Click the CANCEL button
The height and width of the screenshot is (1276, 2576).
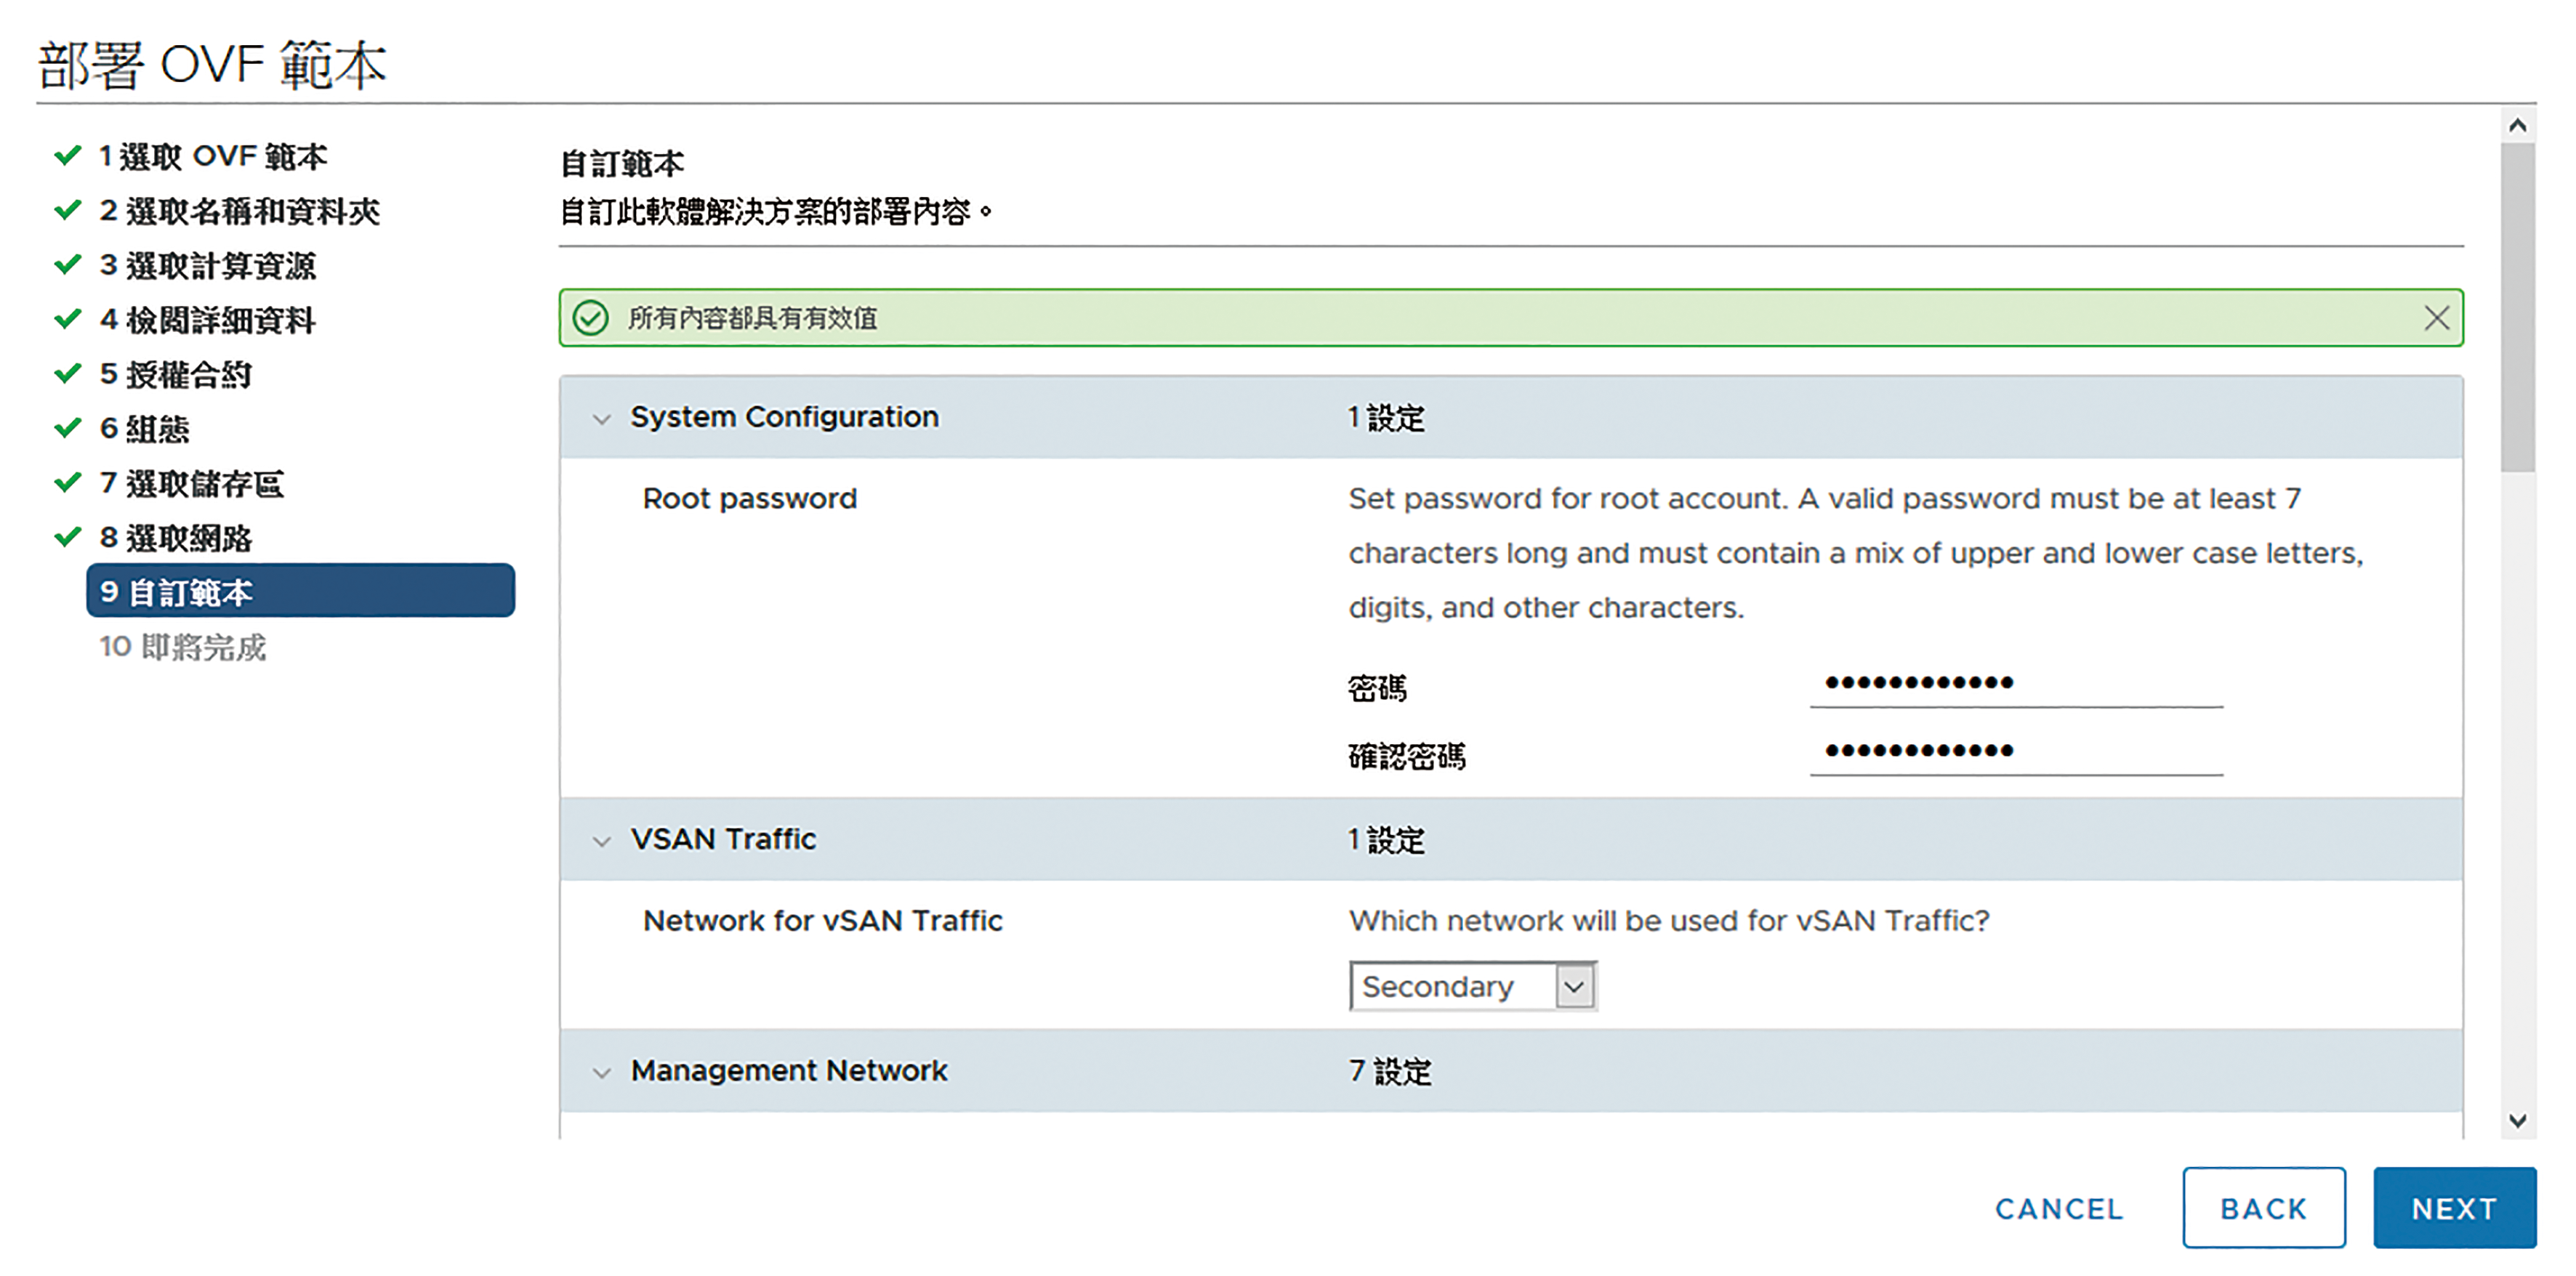coord(2059,1208)
